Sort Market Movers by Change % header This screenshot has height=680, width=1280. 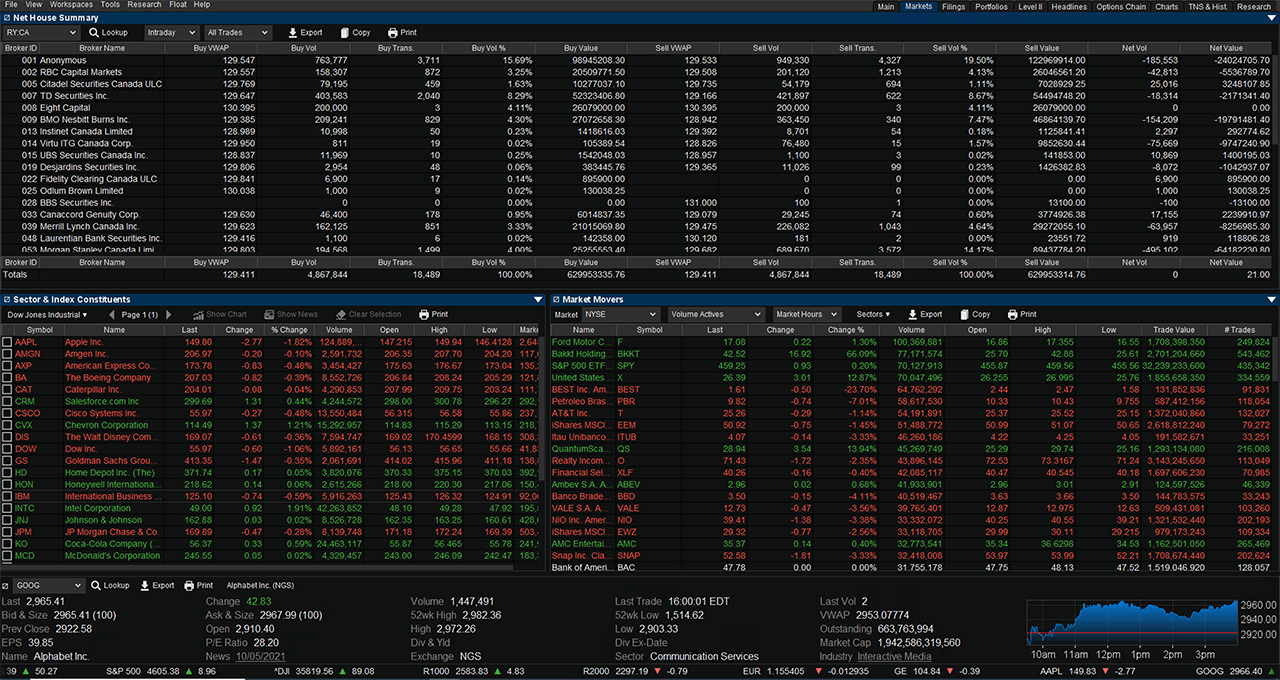[845, 329]
